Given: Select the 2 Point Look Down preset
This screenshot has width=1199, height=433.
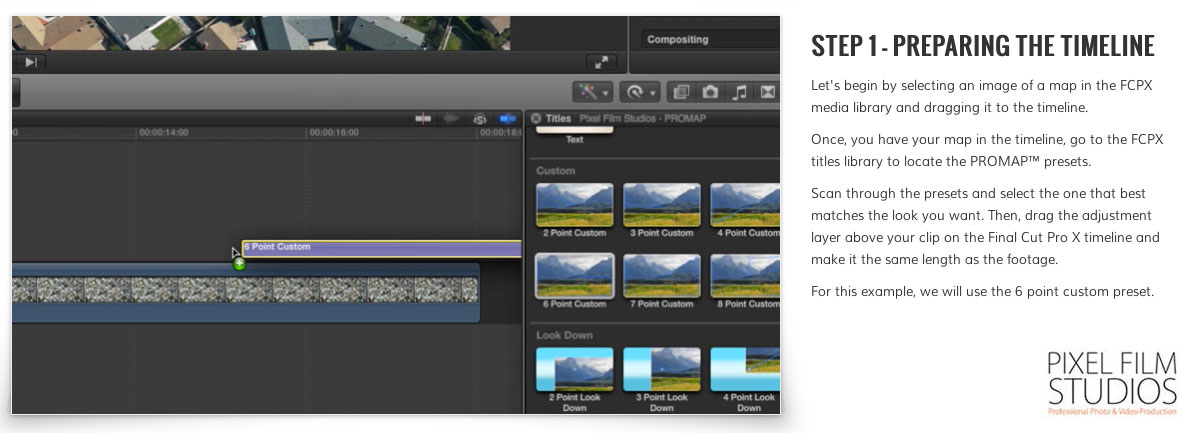Looking at the screenshot, I should 574,369.
